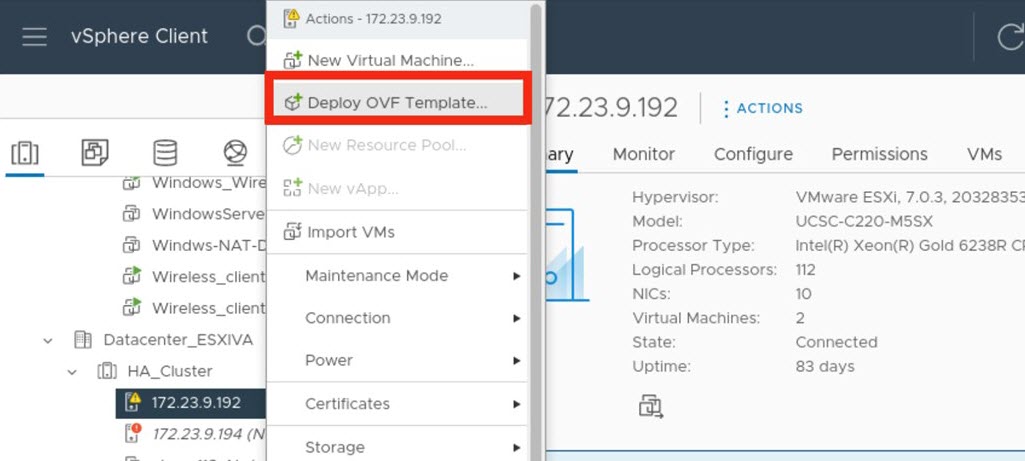Click the search magnifier icon
Viewport: 1025px width, 461px height.
click(x=256, y=36)
